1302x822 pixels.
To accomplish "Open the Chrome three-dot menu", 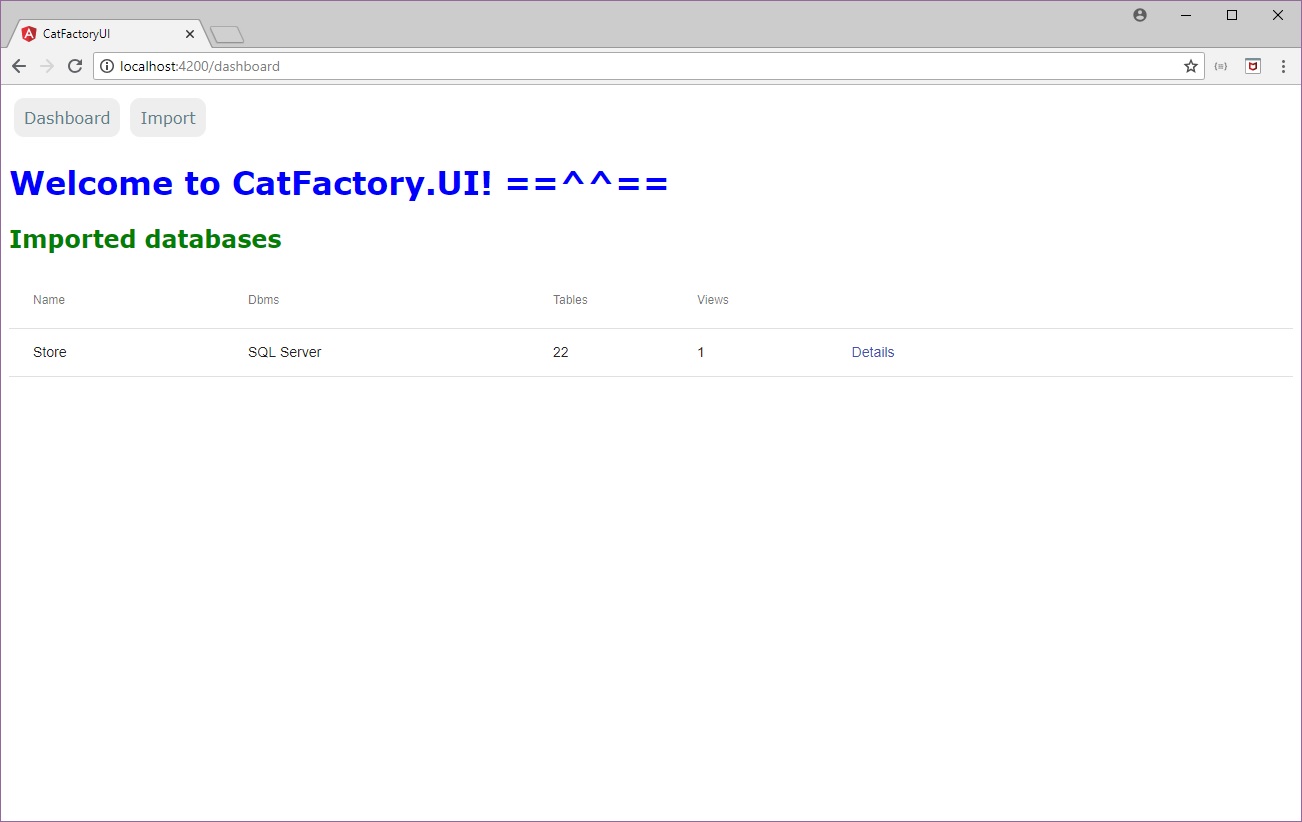I will coord(1283,66).
